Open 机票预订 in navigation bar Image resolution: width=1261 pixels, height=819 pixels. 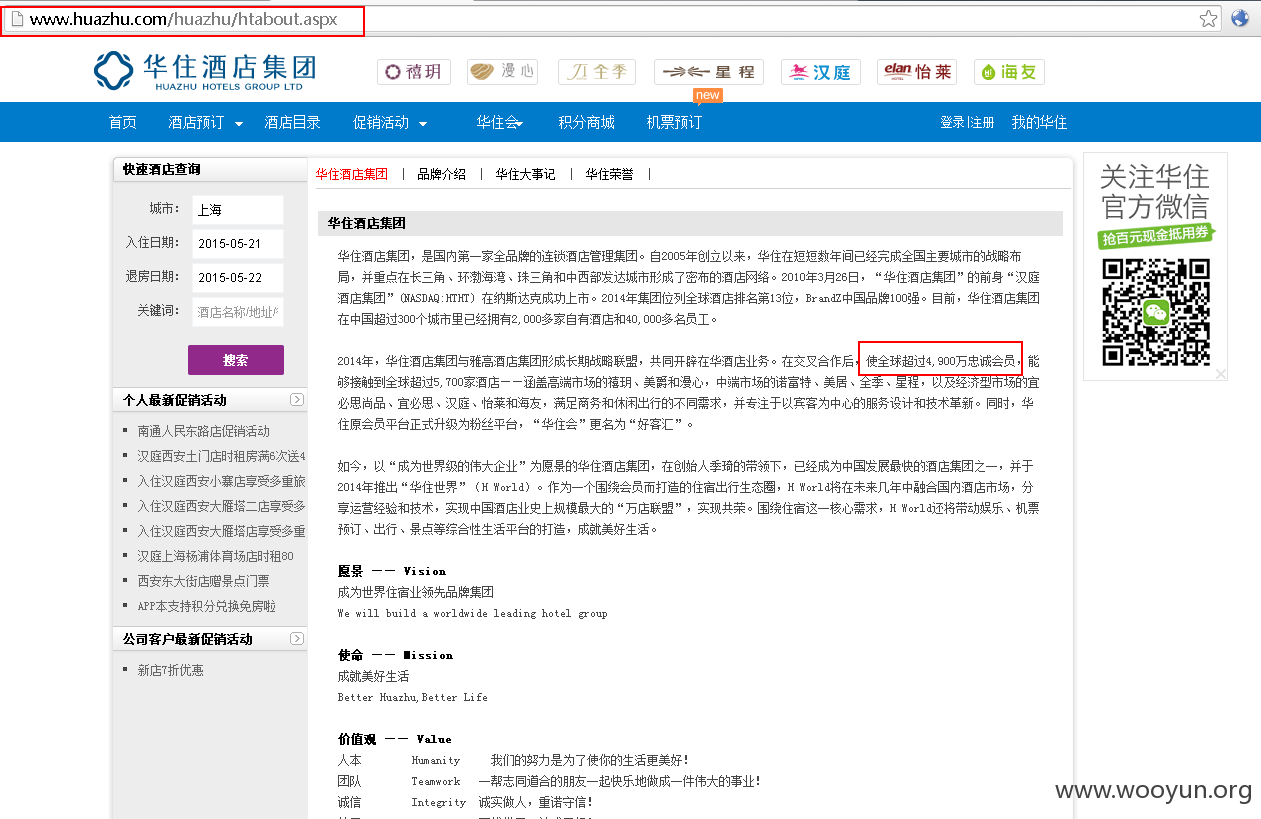[674, 122]
